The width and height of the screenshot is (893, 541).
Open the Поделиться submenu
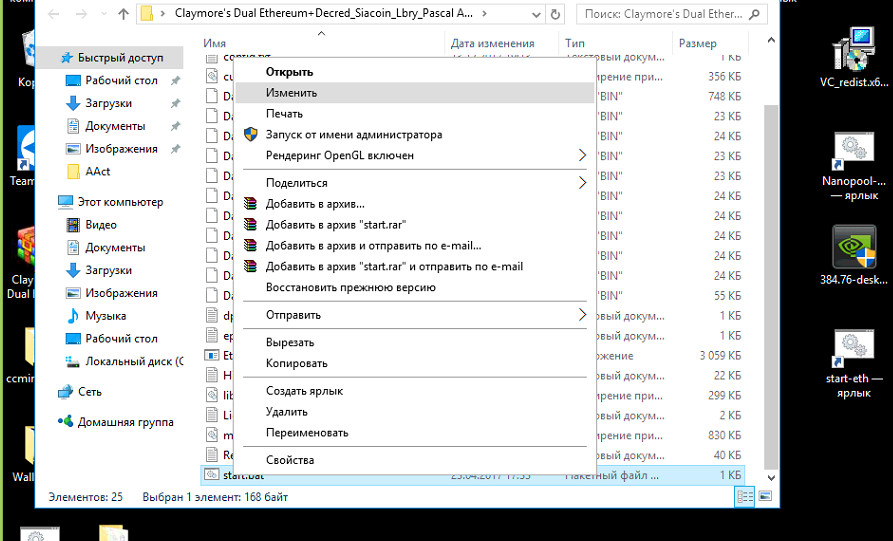414,183
